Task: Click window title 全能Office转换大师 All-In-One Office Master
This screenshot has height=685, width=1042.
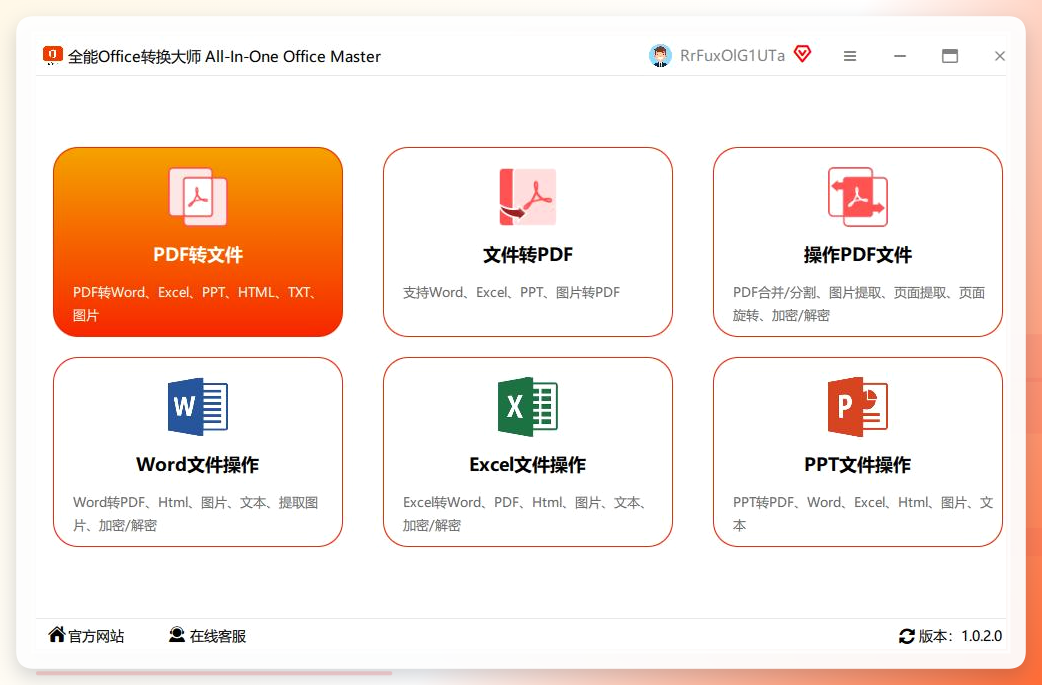Action: tap(224, 56)
